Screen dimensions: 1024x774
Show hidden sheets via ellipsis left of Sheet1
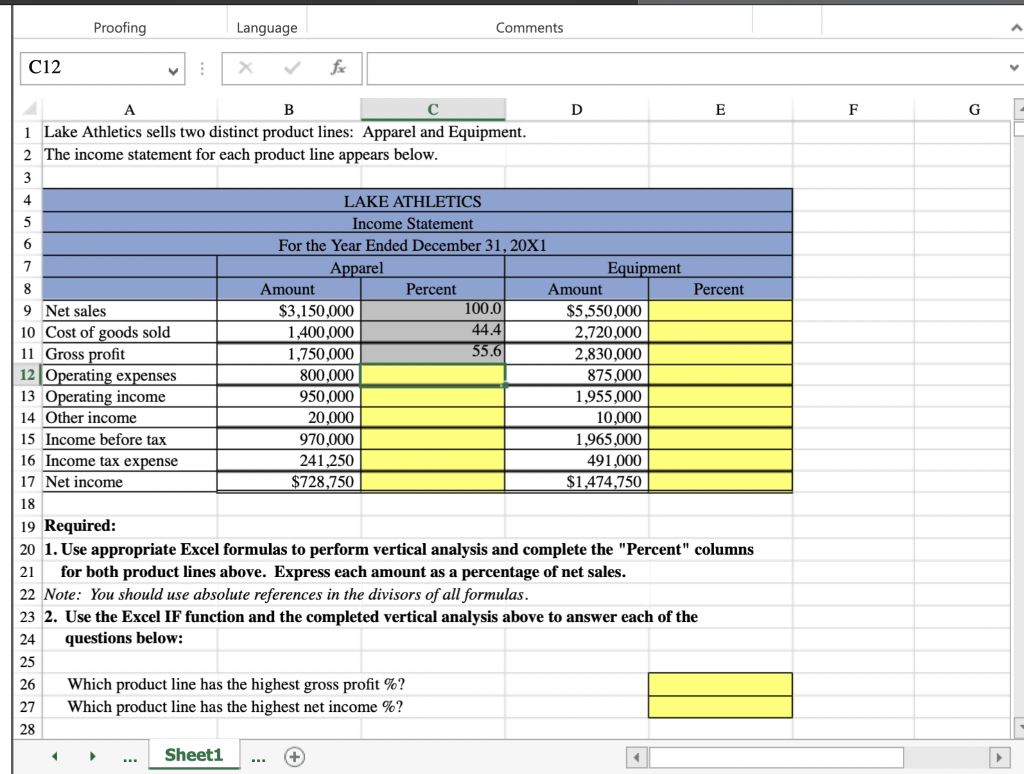click(130, 757)
